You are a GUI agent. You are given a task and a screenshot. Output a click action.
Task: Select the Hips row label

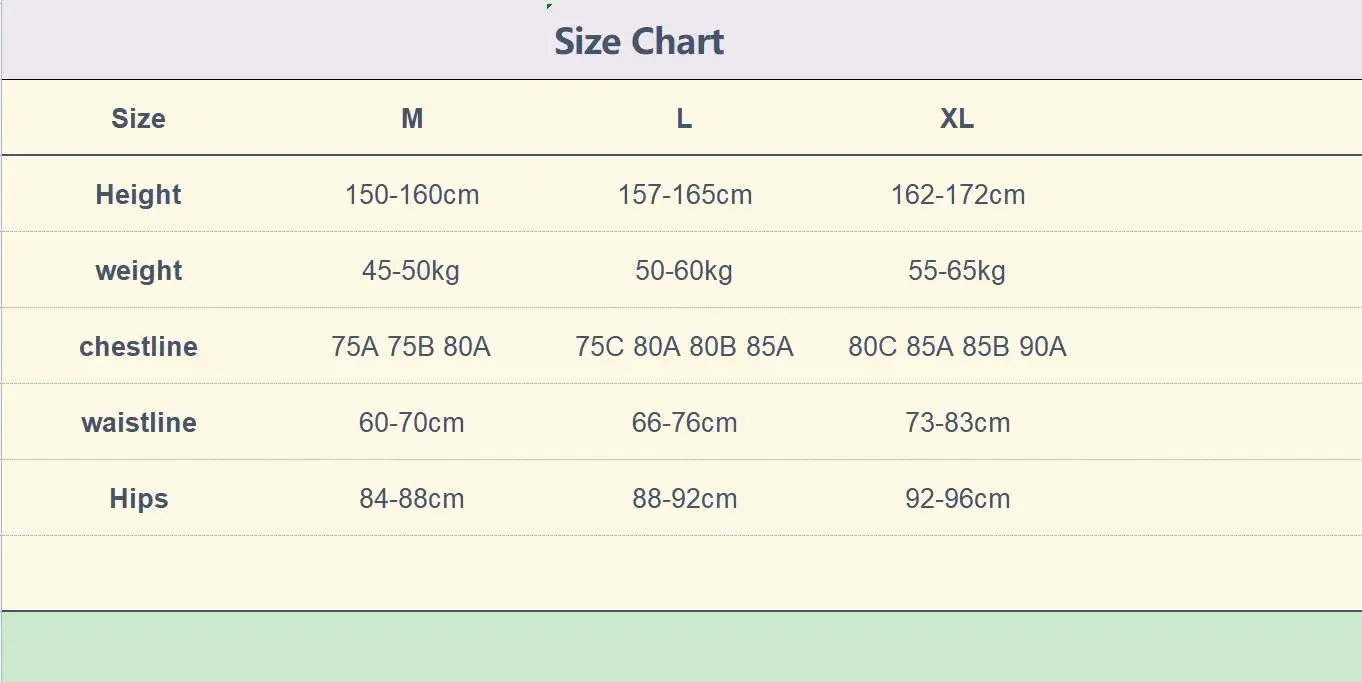(138, 499)
